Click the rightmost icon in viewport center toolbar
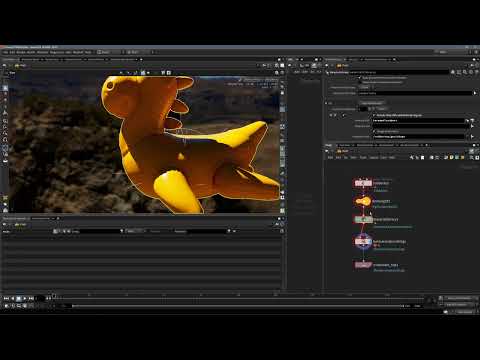 click(169, 72)
